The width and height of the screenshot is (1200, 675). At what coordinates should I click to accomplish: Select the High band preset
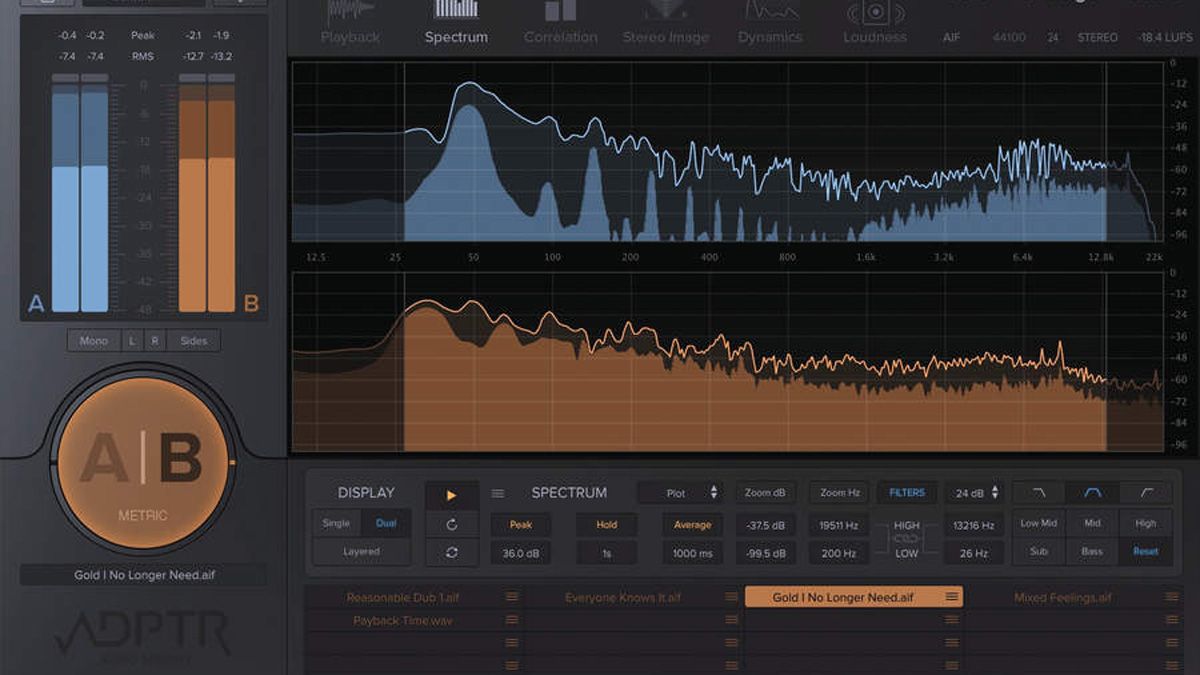click(x=1146, y=523)
